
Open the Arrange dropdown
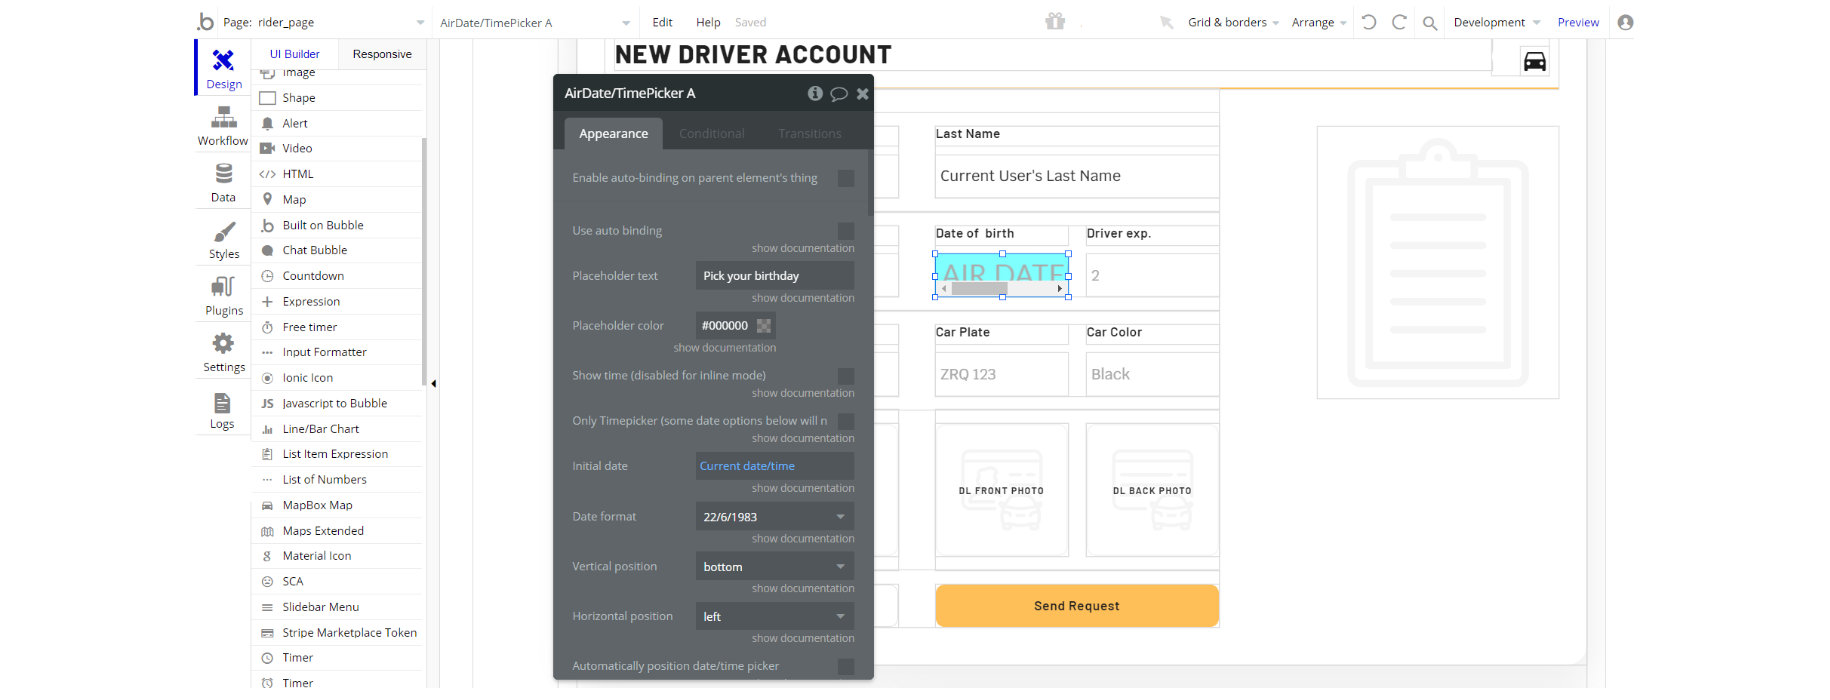1319,22
